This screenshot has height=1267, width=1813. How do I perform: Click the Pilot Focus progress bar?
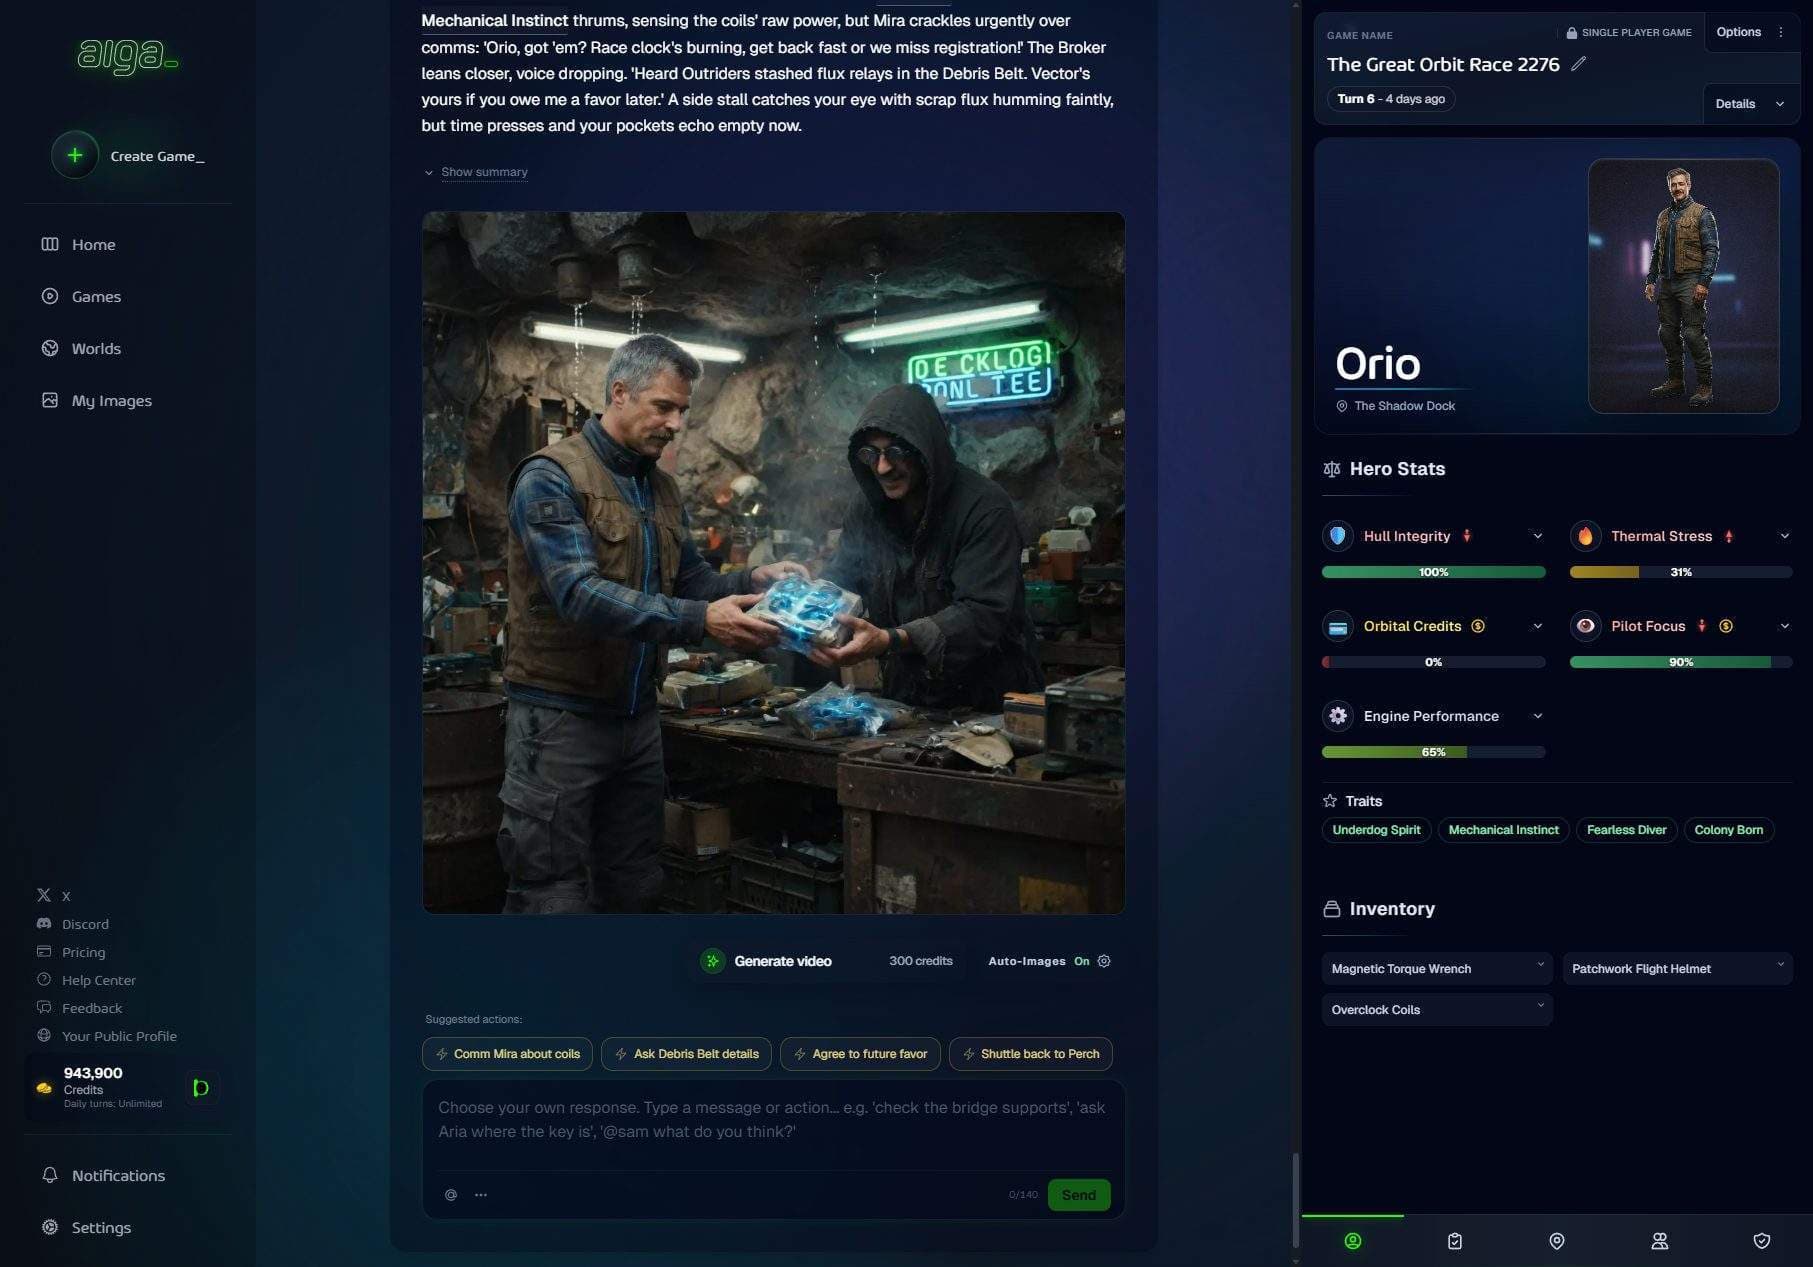[1680, 662]
